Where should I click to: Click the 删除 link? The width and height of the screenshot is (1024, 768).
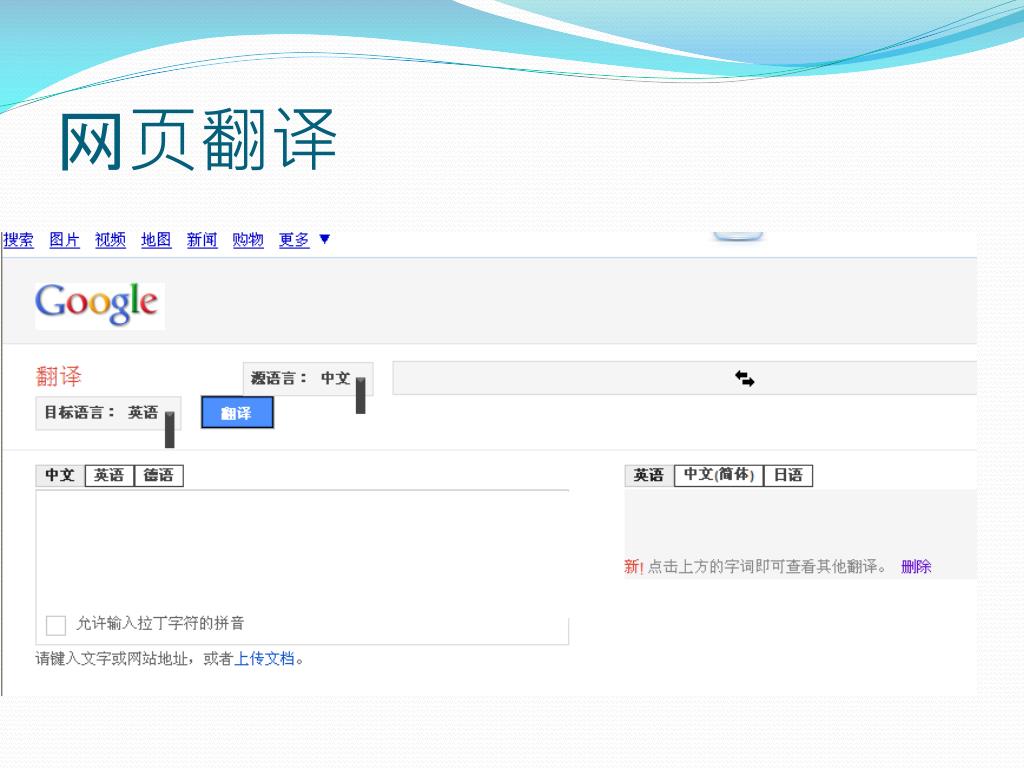click(916, 566)
